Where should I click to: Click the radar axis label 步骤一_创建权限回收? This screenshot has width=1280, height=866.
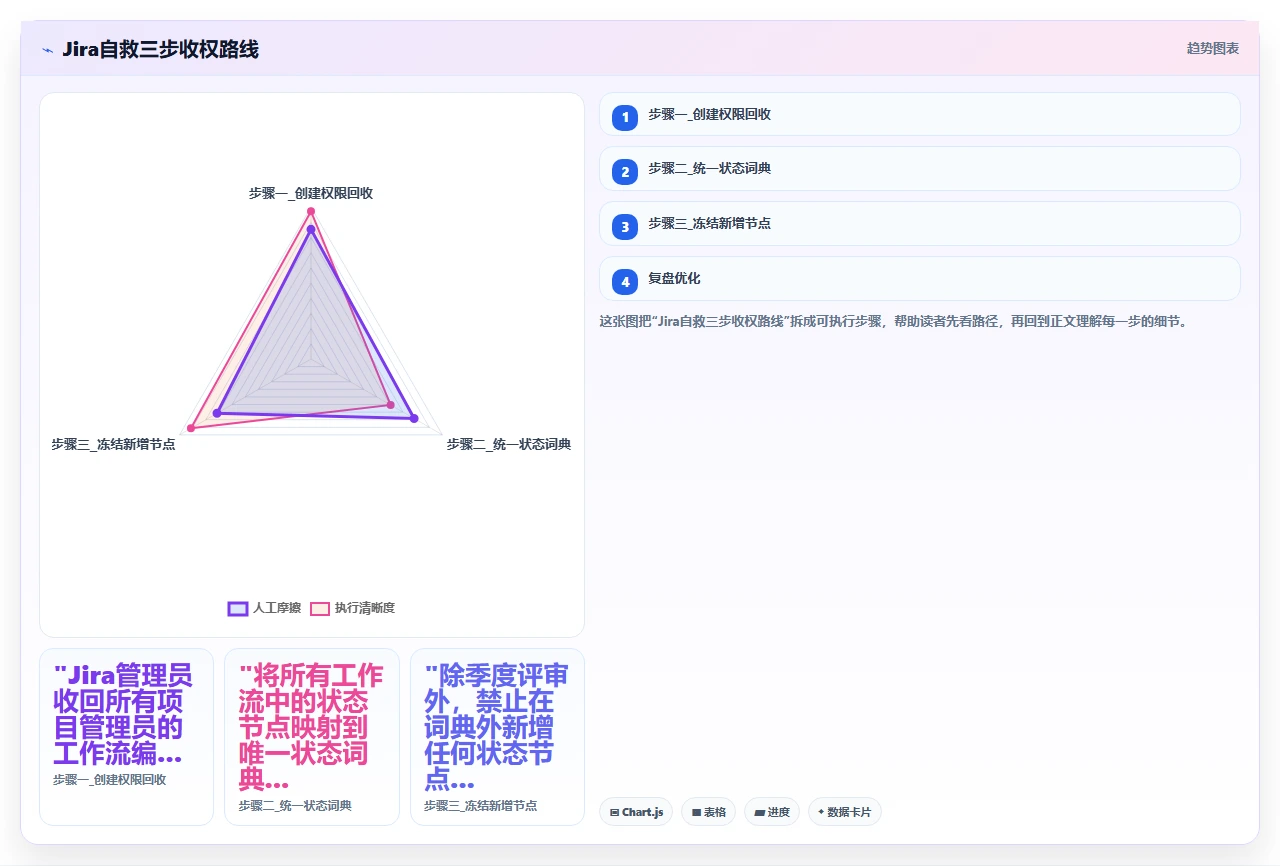[311, 193]
